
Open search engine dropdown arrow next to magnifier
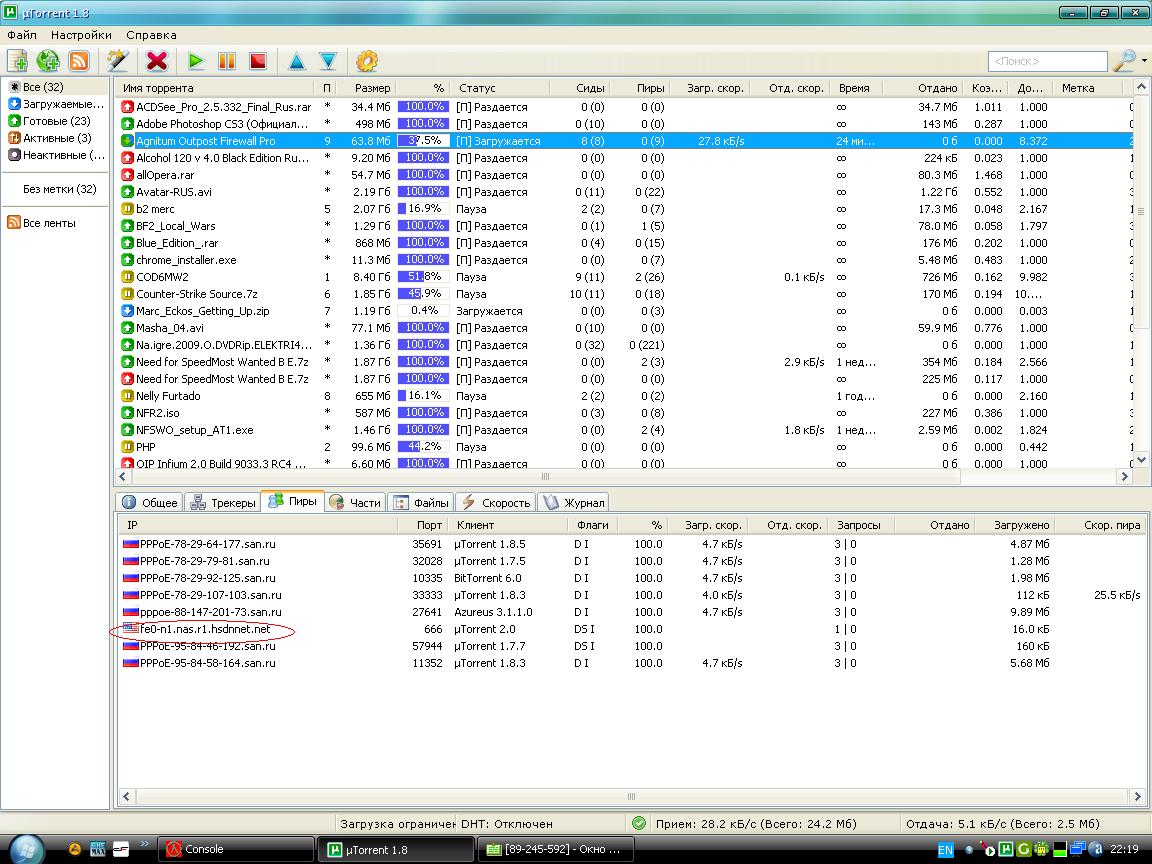click(1144, 61)
